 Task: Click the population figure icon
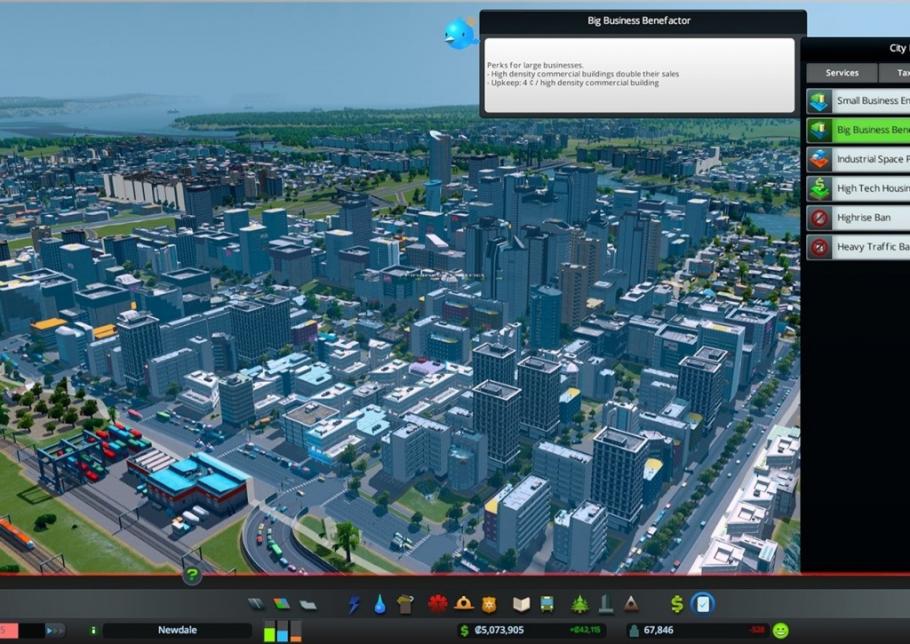point(634,631)
